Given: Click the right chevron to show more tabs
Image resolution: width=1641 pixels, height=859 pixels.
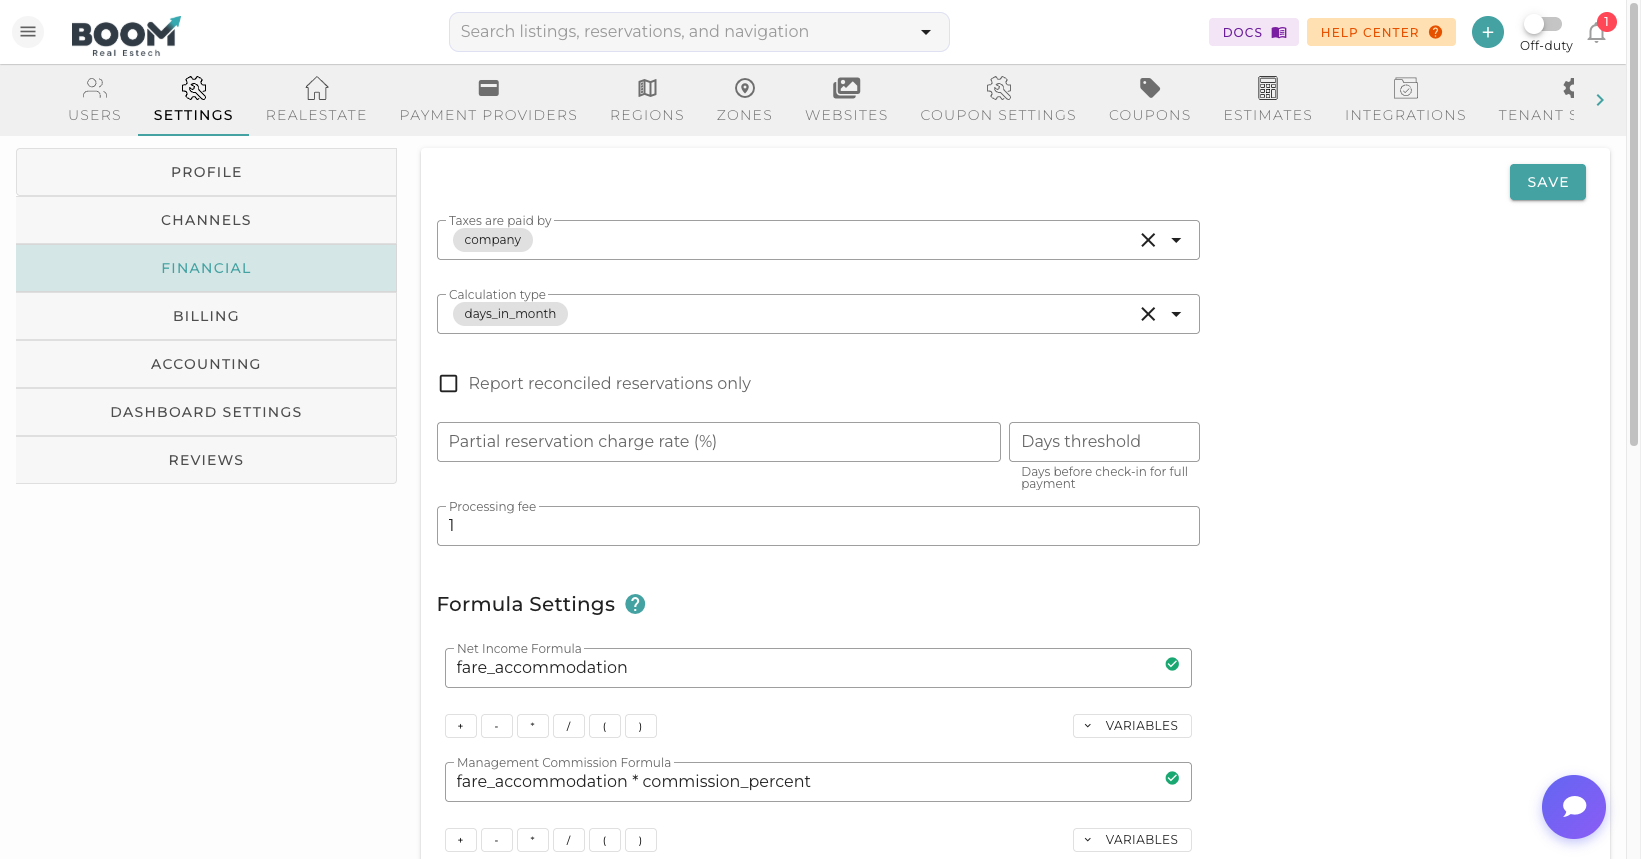Looking at the screenshot, I should coord(1600,100).
